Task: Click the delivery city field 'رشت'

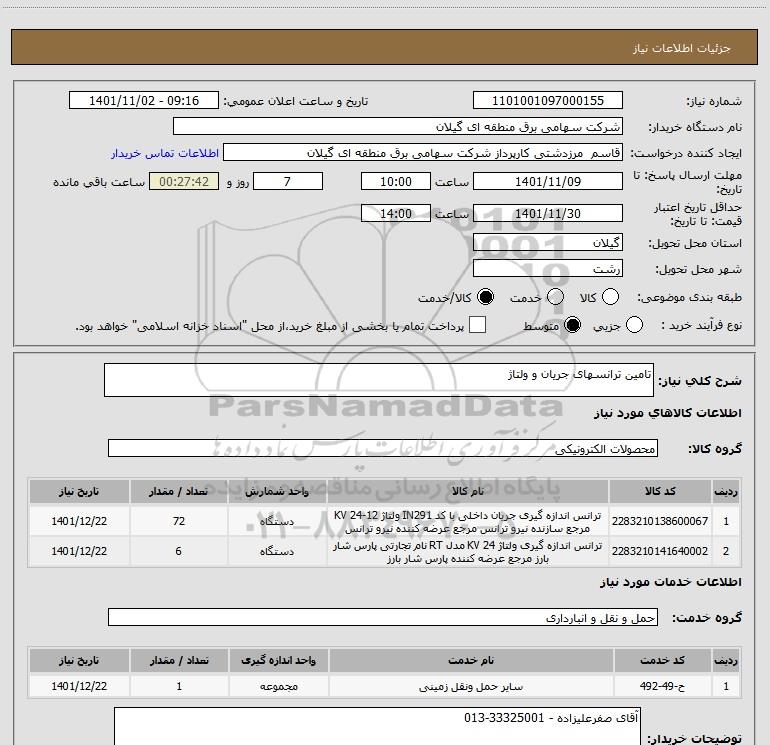Action: (x=548, y=269)
